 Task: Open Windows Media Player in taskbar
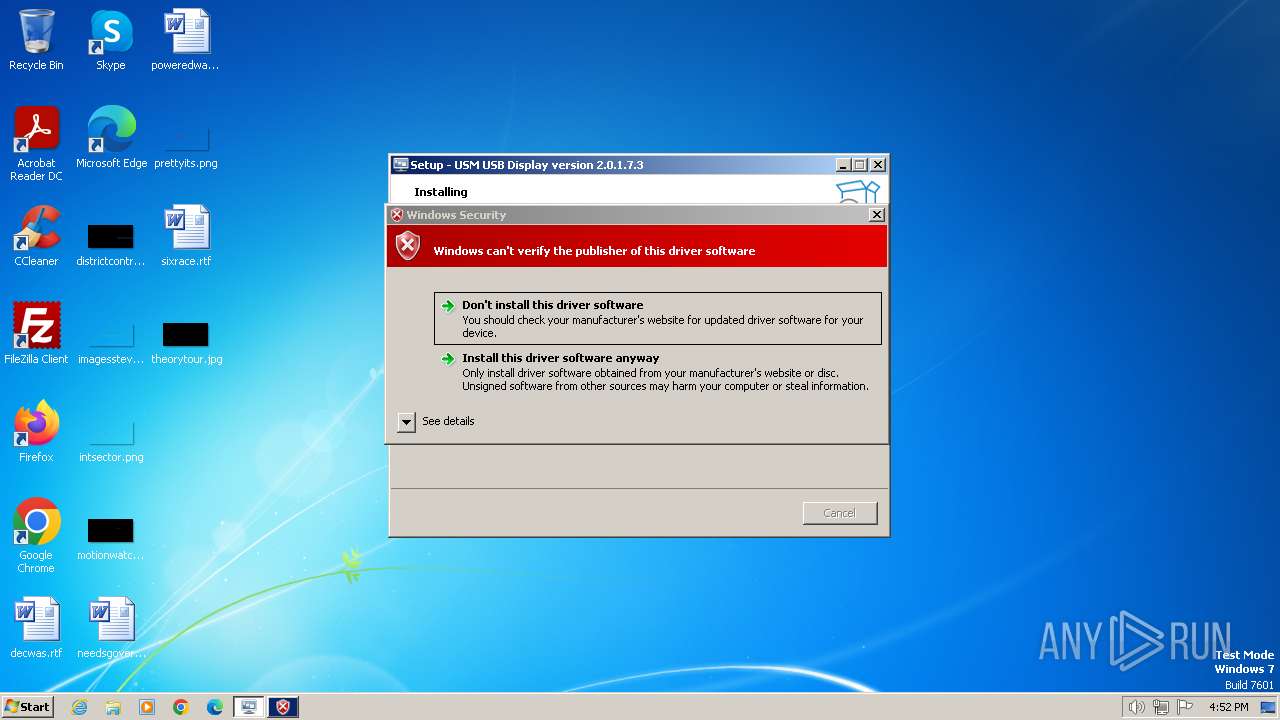[x=147, y=707]
